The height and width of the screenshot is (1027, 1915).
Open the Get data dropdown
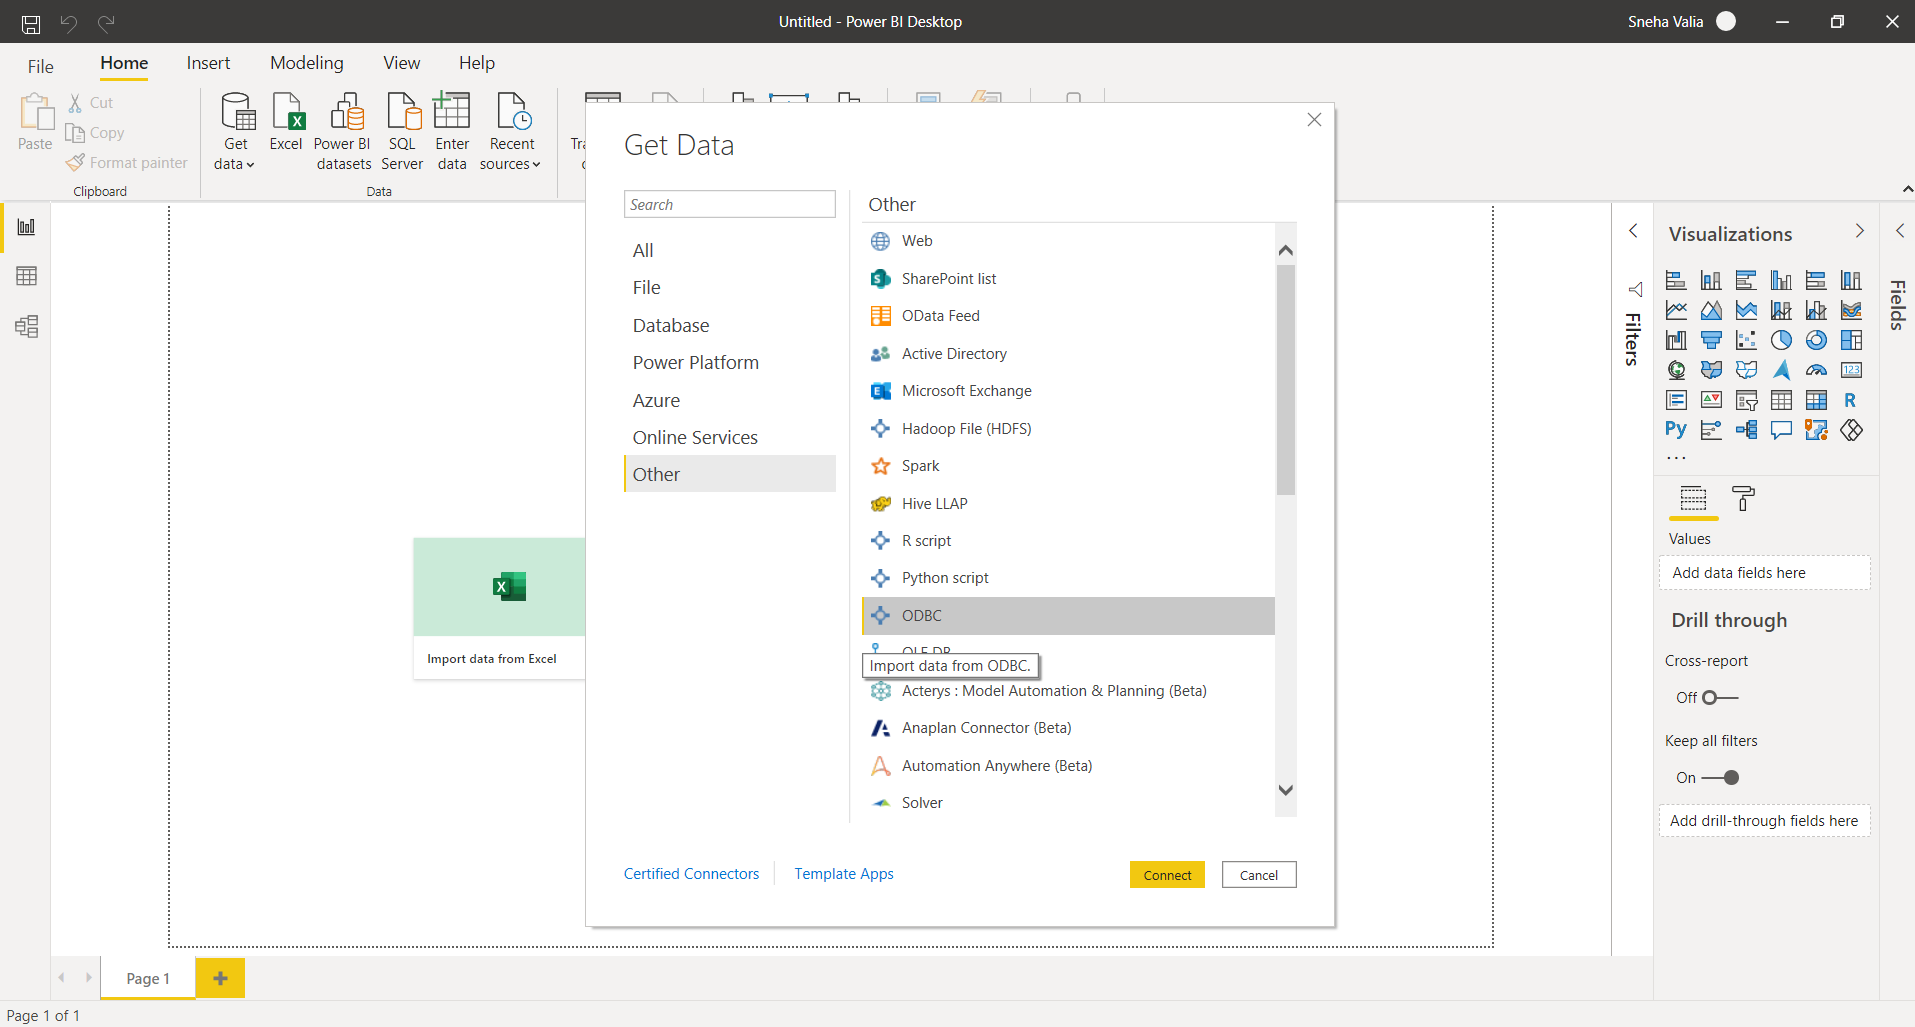pos(235,131)
